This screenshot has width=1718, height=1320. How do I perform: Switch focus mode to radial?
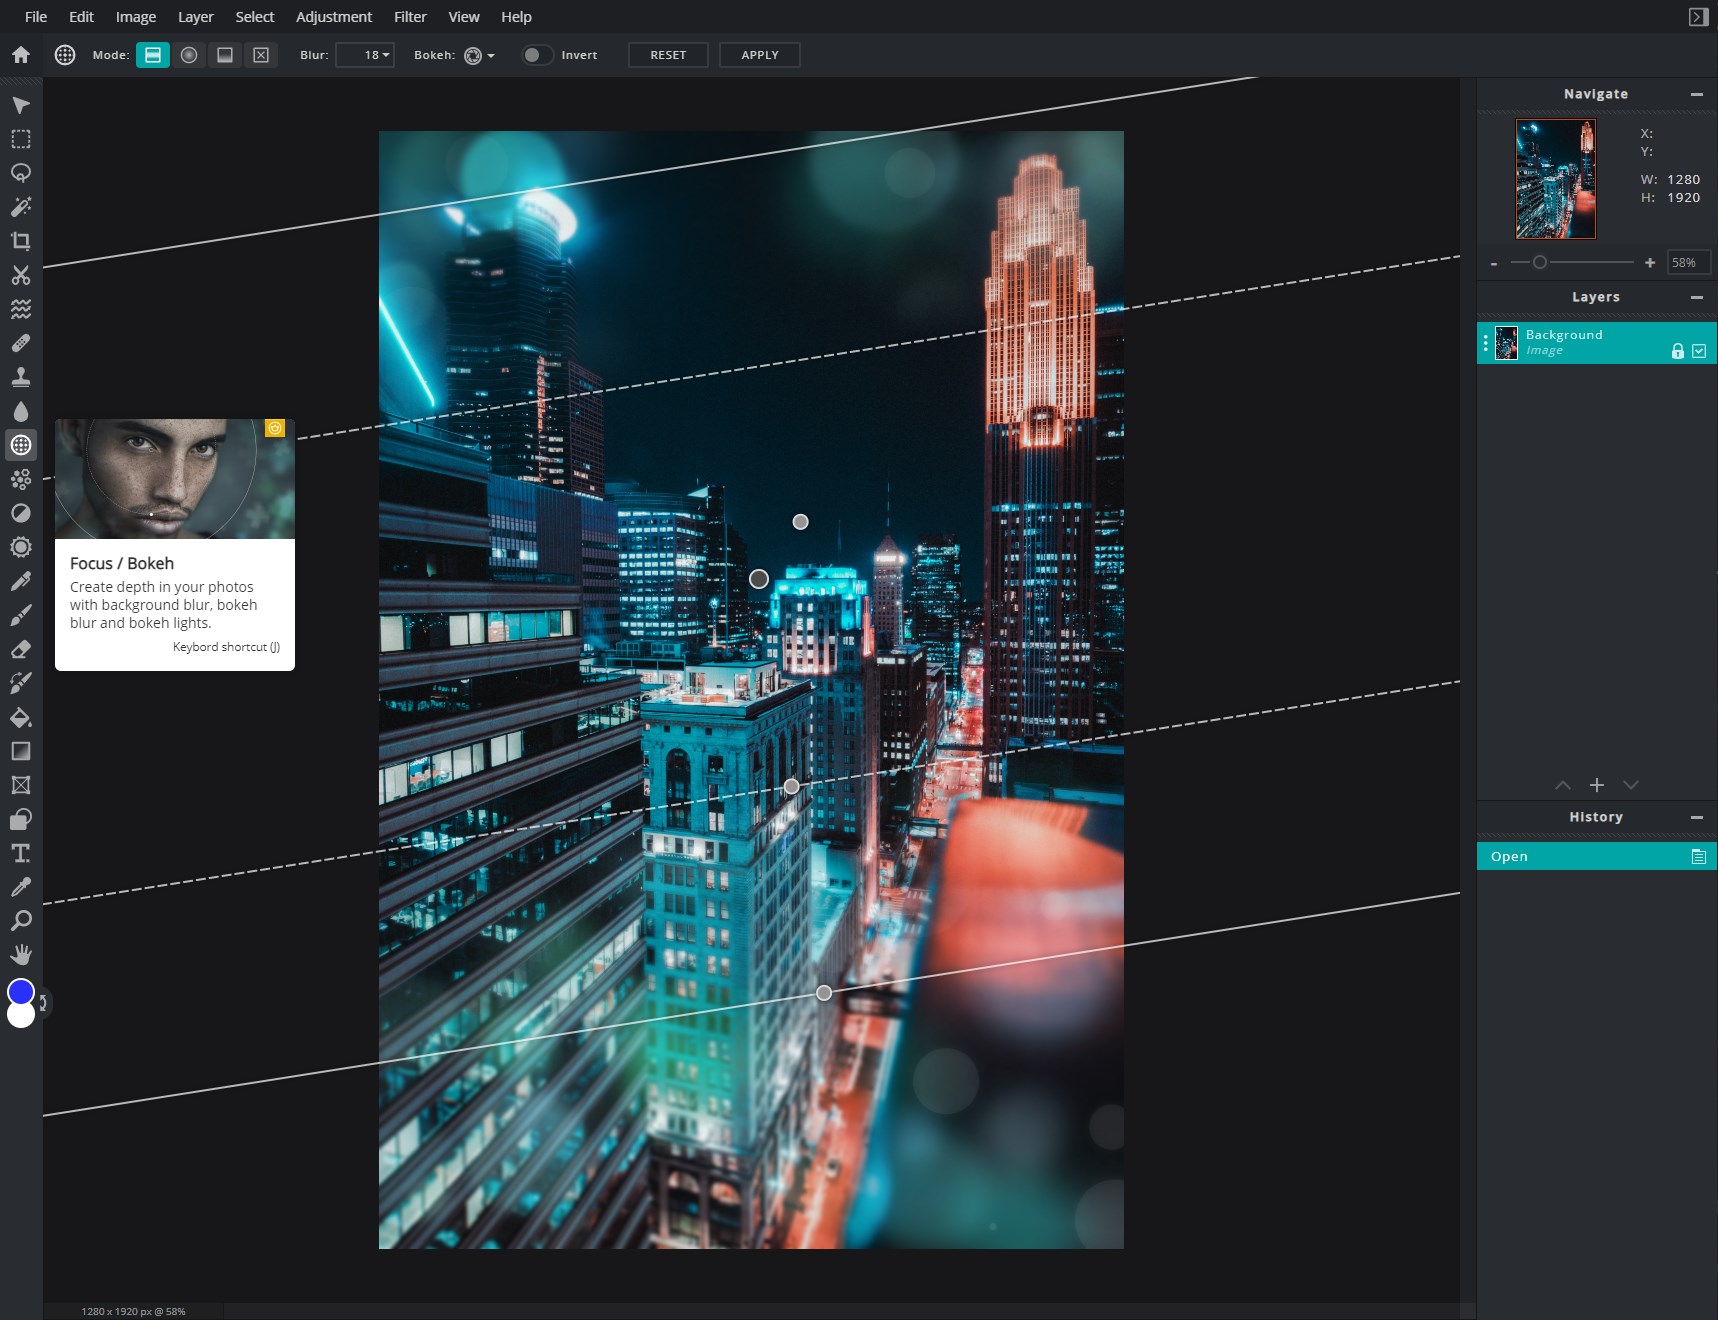[189, 55]
